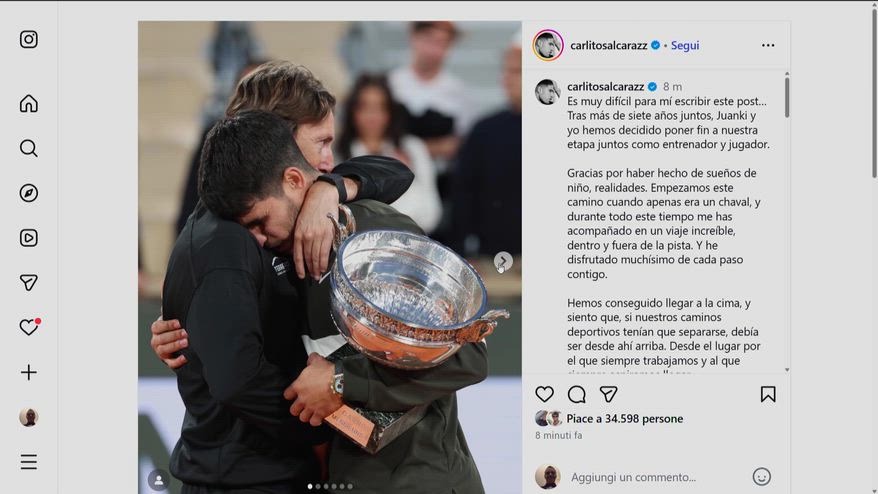
Task: Open Notifications heart in sidebar
Action: pyautogui.click(x=29, y=327)
